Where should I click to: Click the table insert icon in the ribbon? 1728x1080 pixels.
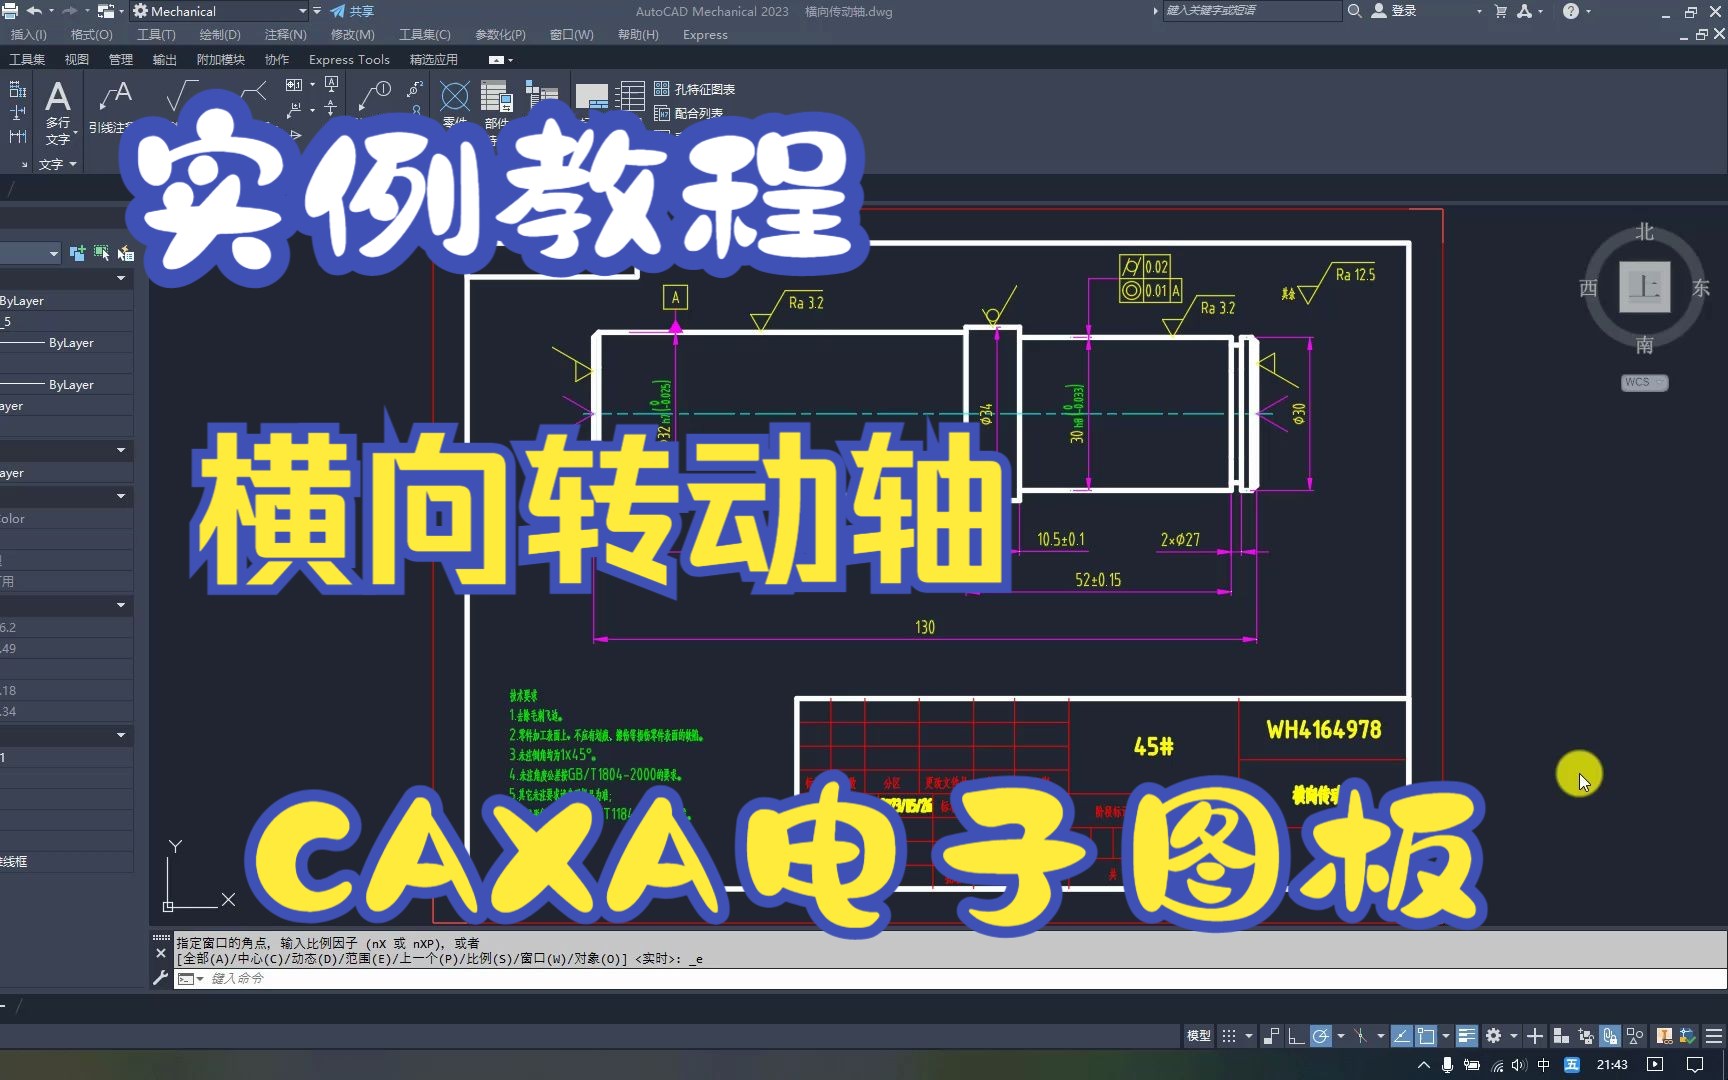[629, 96]
